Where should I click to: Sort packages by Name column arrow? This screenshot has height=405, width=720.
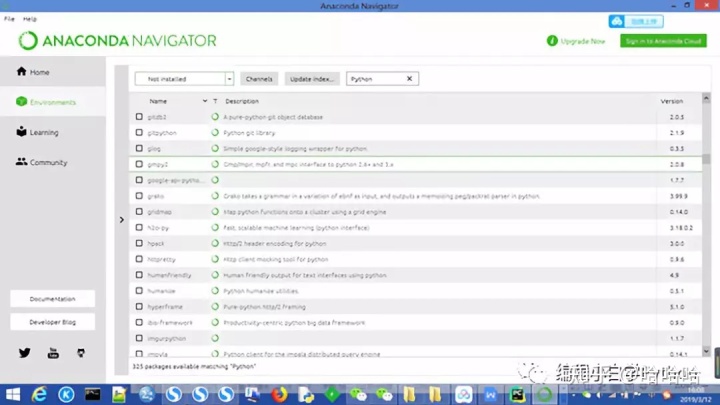(205, 101)
